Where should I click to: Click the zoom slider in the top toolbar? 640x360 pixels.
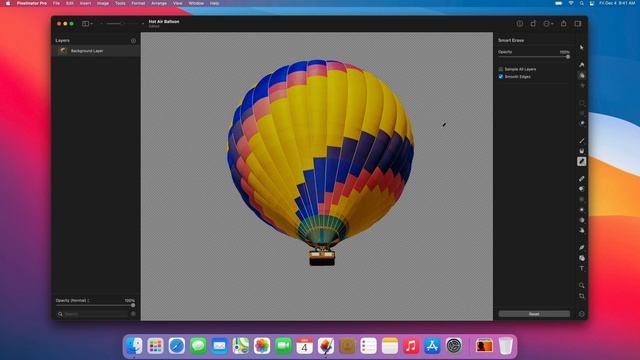coord(122,24)
